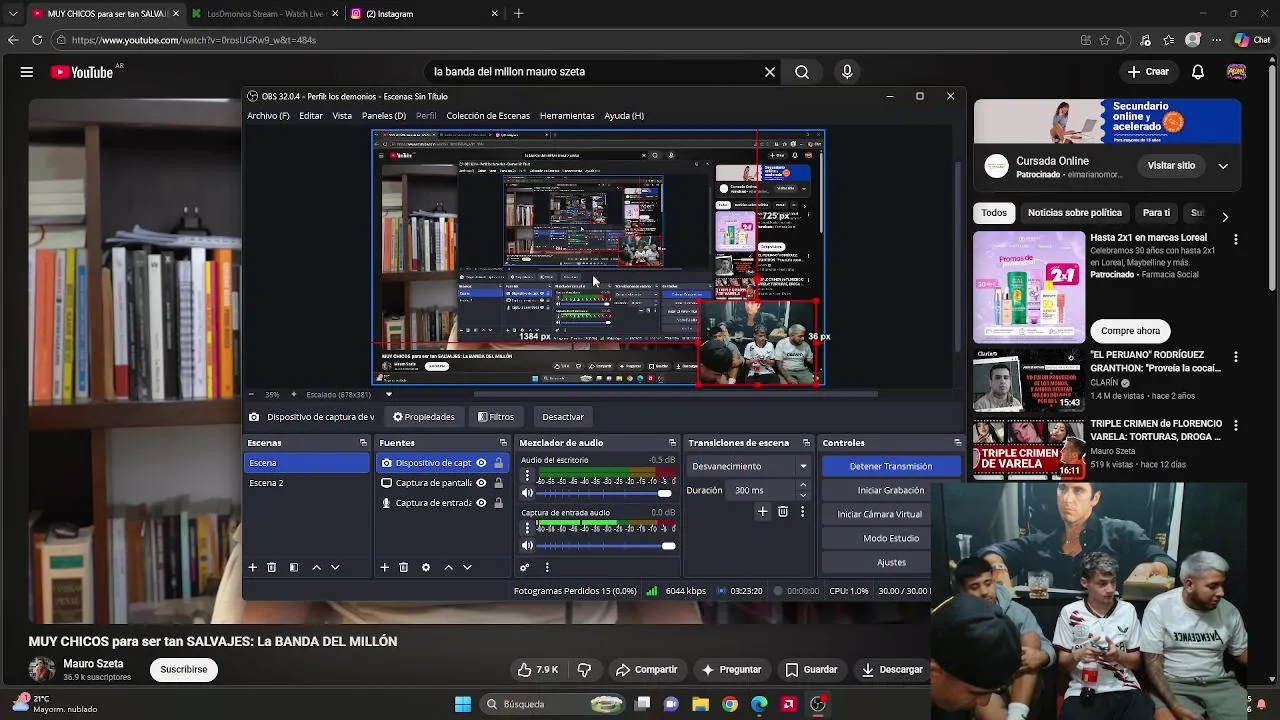This screenshot has width=1280, height=720.
Task: Move scene down in Escenas panel
Action: pyautogui.click(x=335, y=567)
